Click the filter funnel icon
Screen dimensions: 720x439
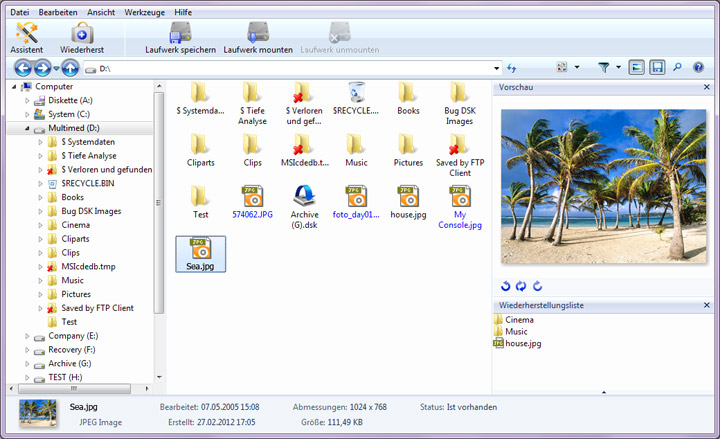tap(604, 68)
